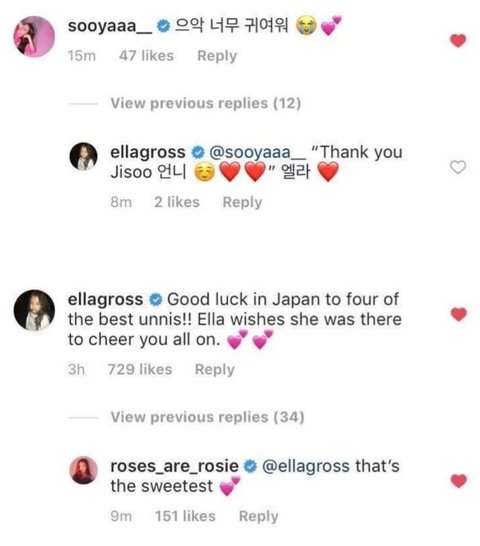This screenshot has height=546, width=480.
Task: Open the @ellagross mention in rosie's reply
Action: click(305, 466)
